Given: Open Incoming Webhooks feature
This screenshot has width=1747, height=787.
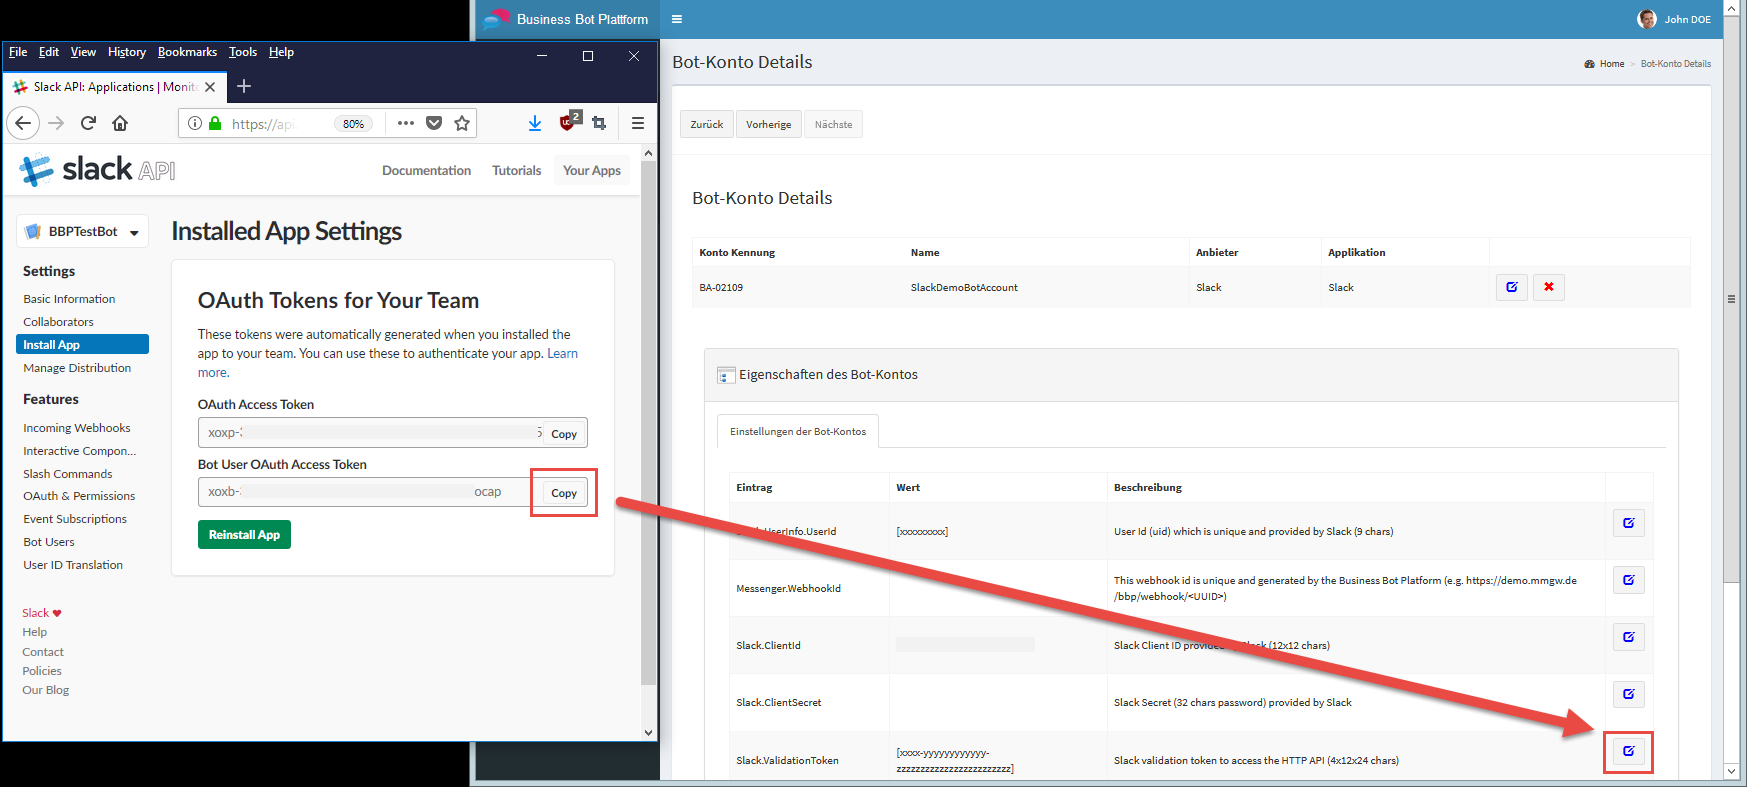Looking at the screenshot, I should point(77,428).
